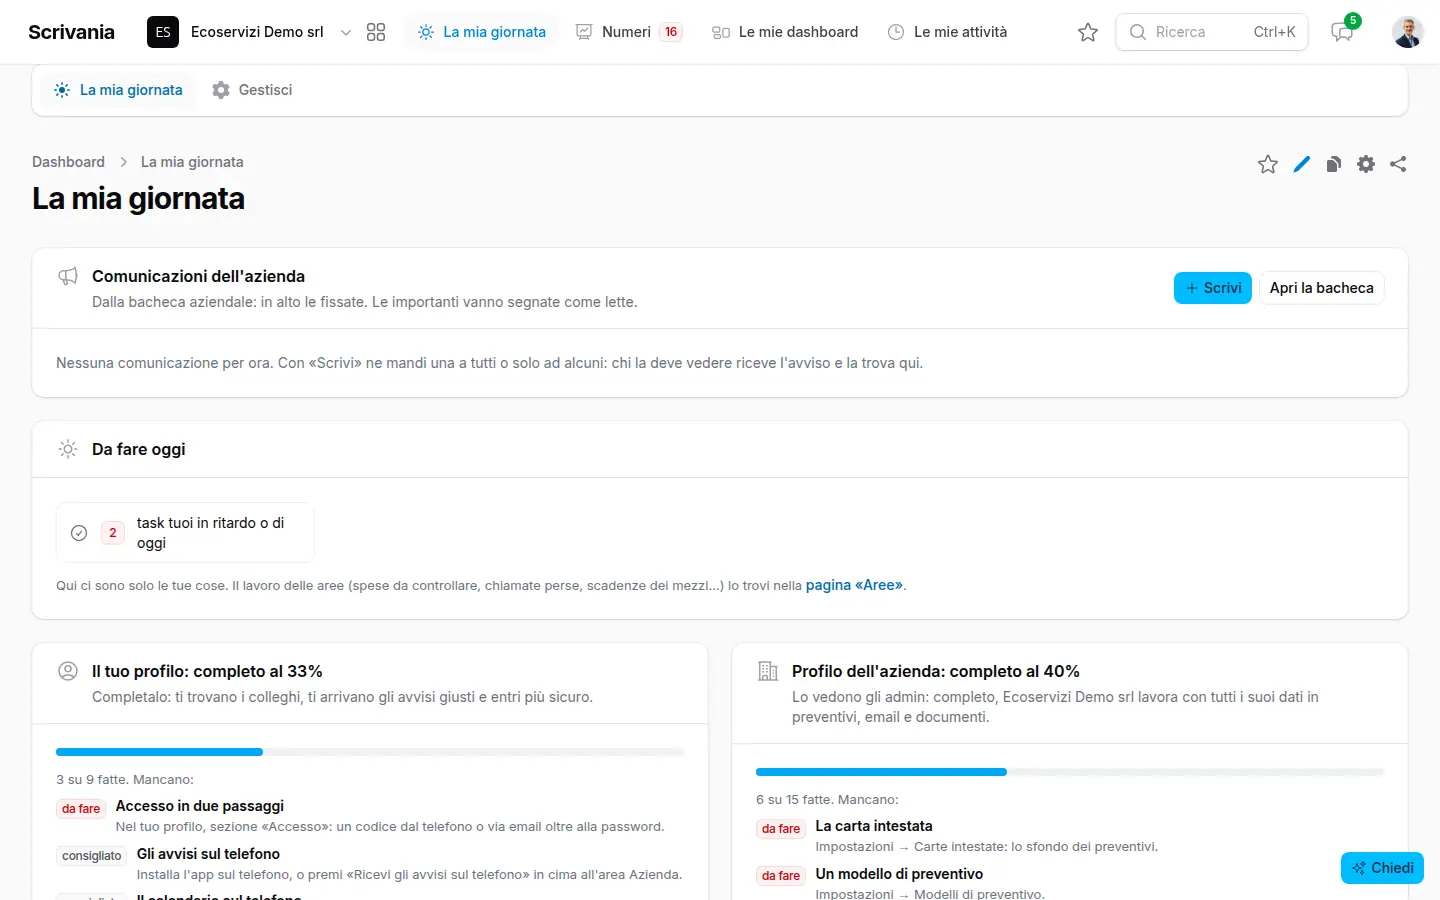Screen dimensions: 1440x900
Task: Open user avatar profile menu
Action: tap(1408, 32)
